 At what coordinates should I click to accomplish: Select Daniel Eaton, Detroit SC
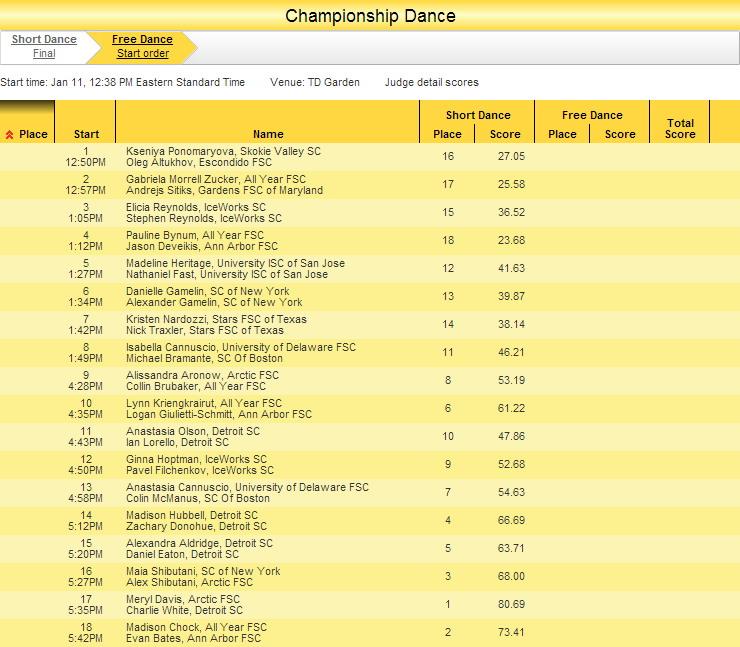182,554
